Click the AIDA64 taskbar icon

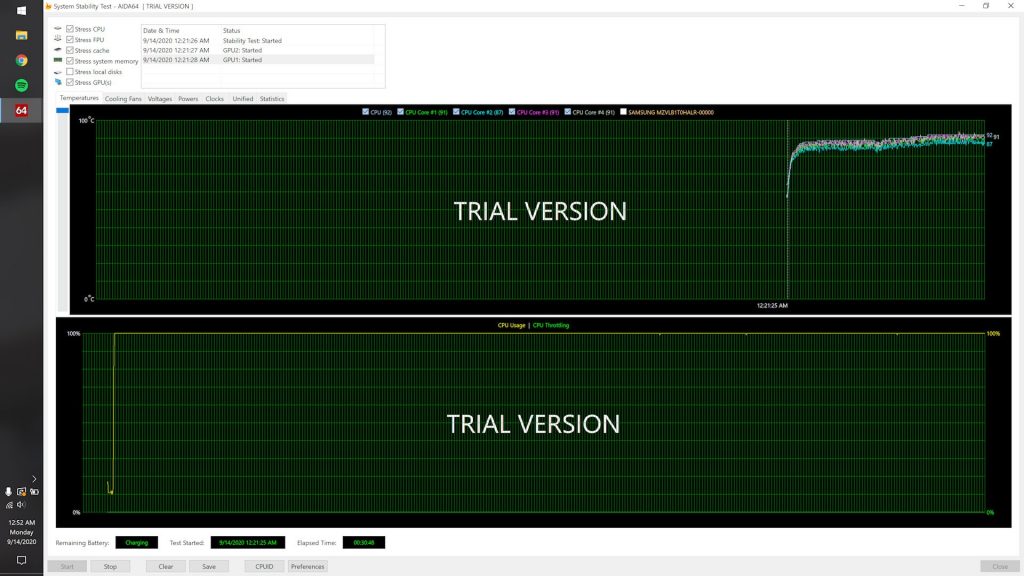[x=22, y=110]
